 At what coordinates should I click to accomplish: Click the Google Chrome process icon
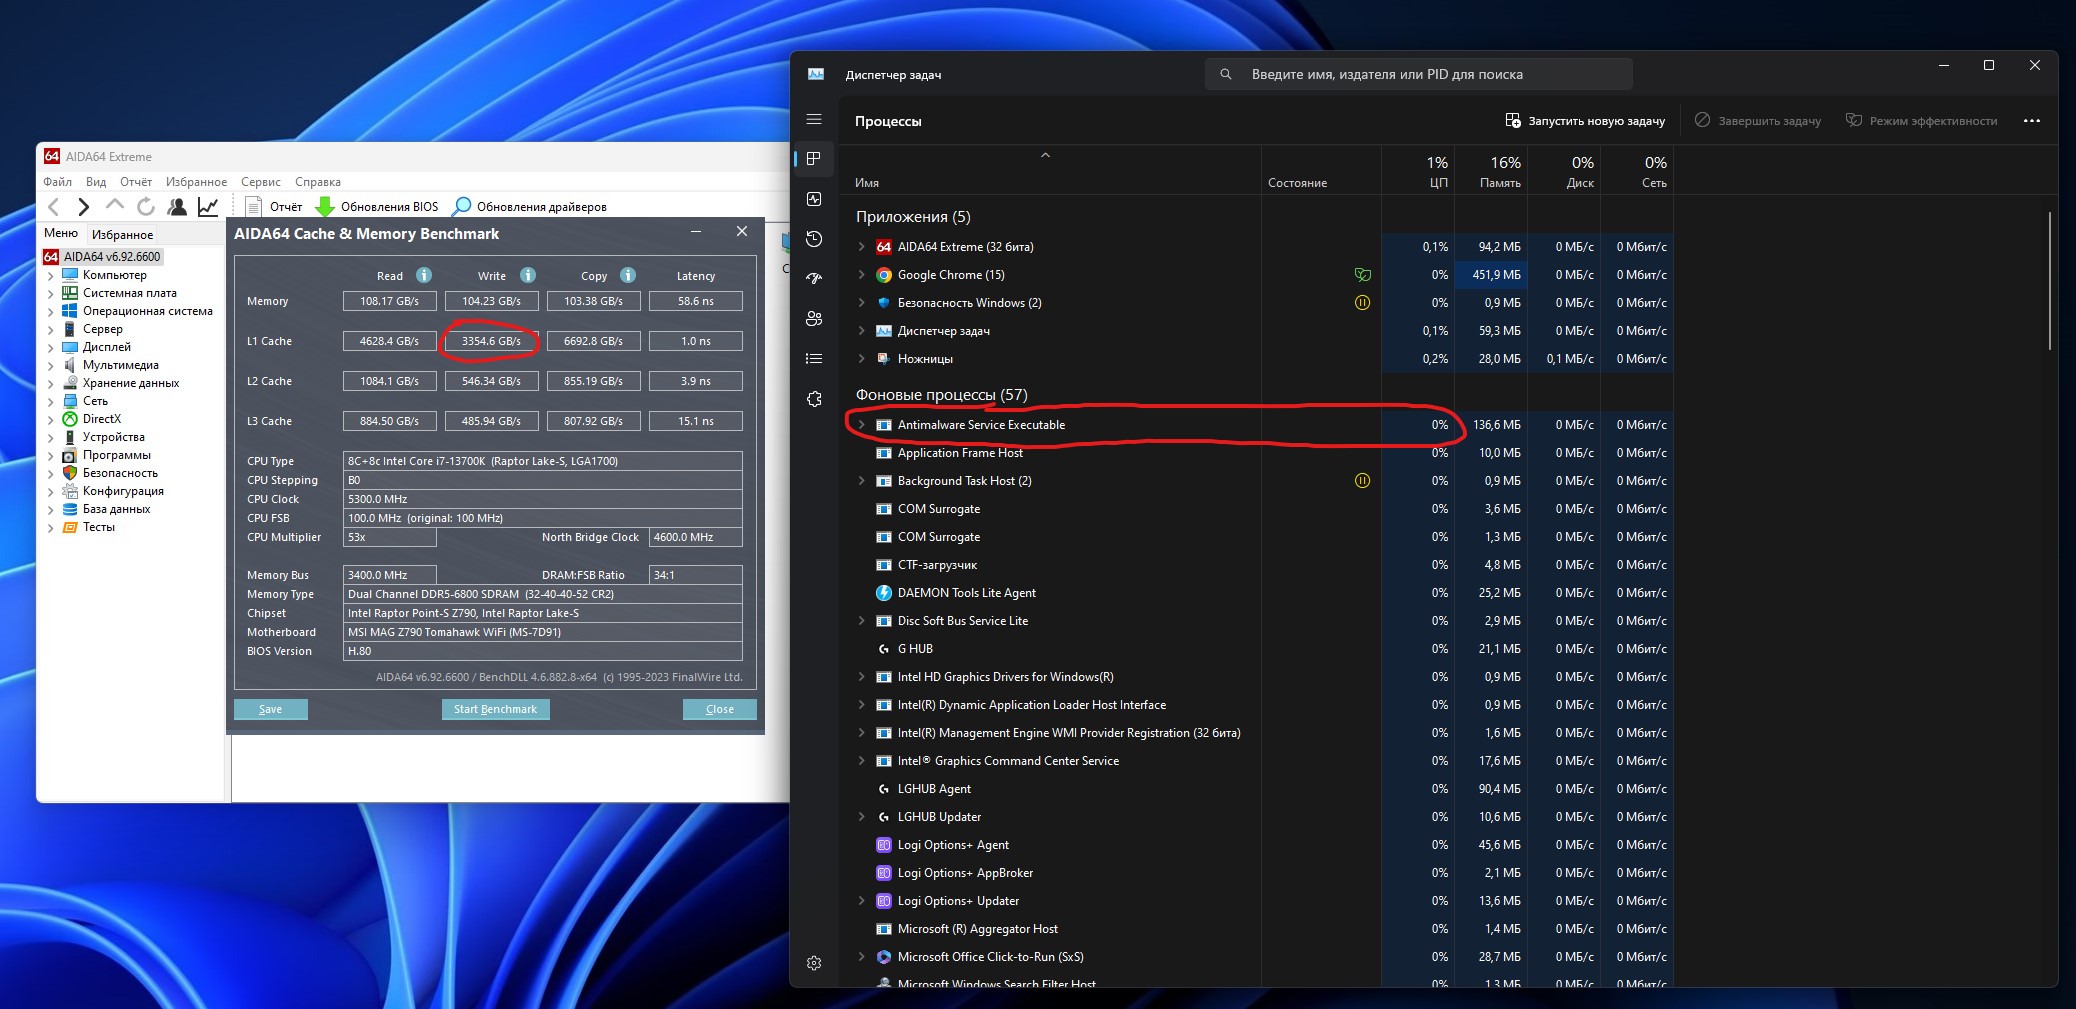[884, 275]
